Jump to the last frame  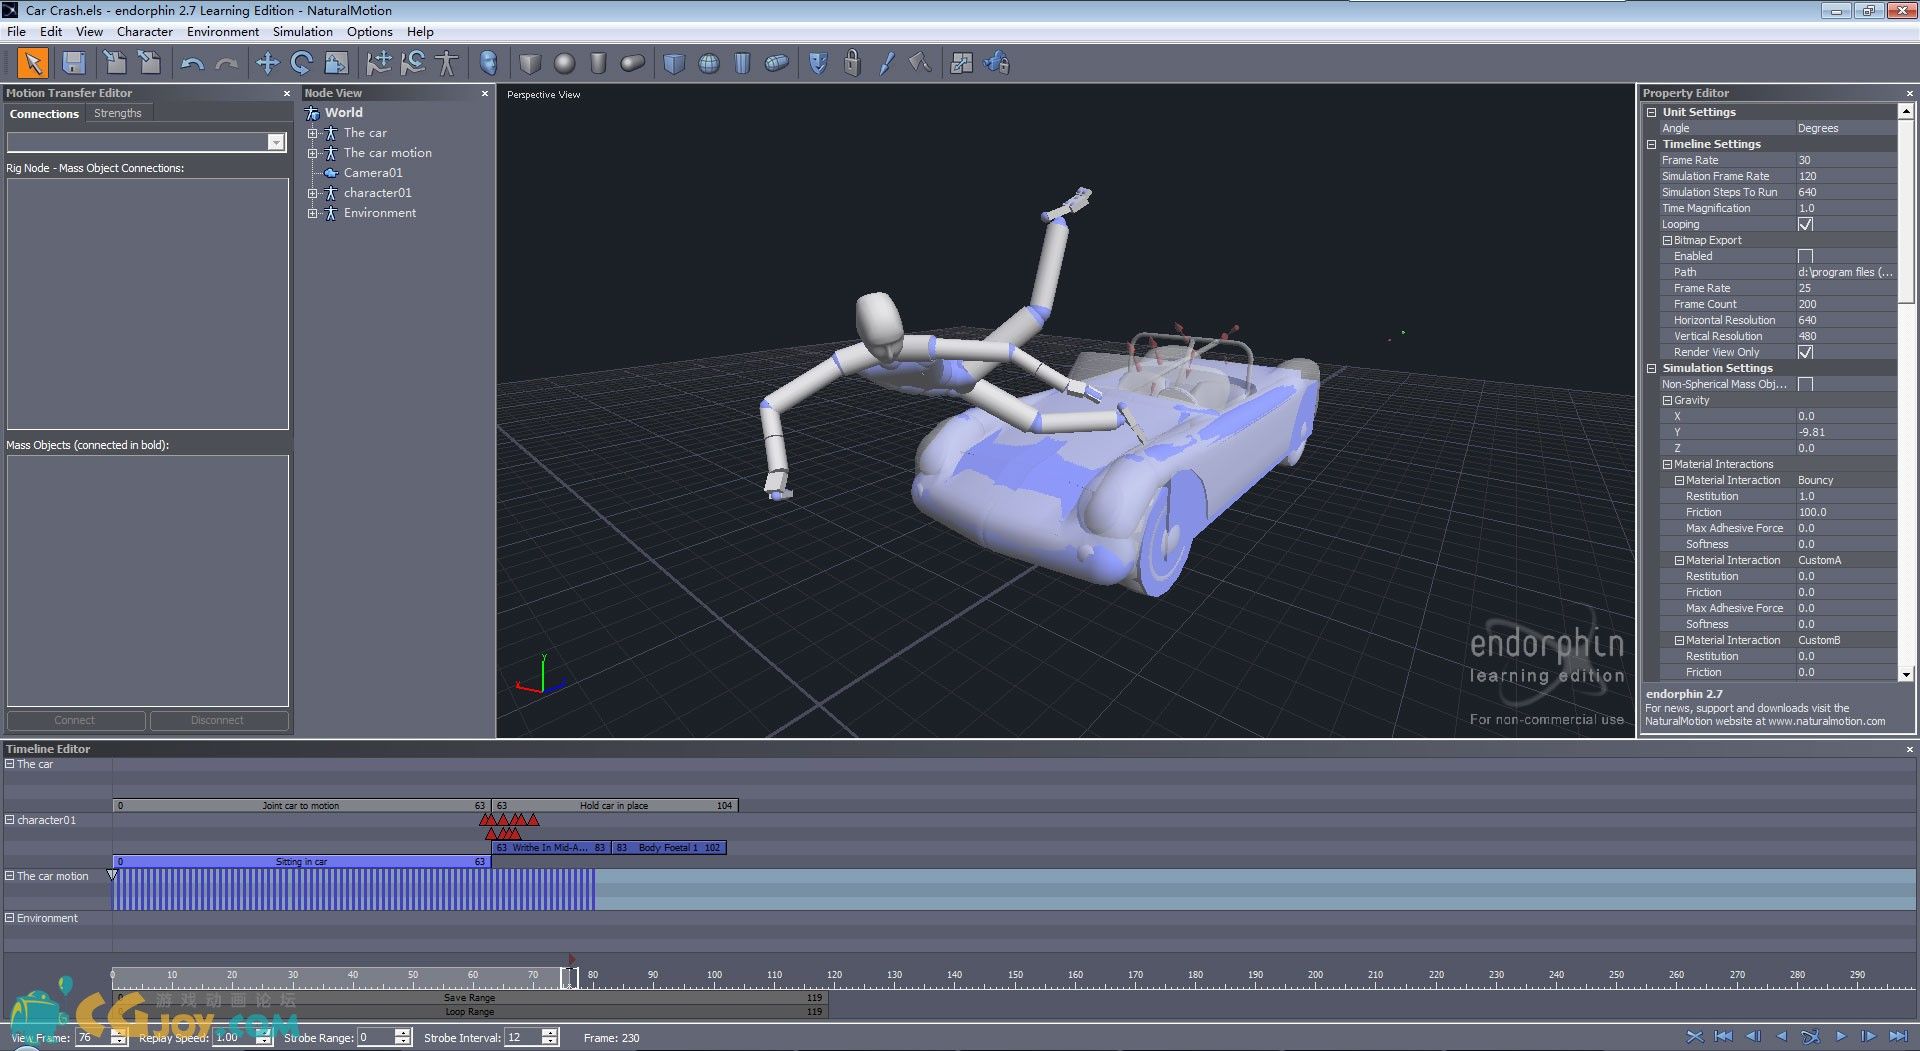[x=1898, y=1037]
